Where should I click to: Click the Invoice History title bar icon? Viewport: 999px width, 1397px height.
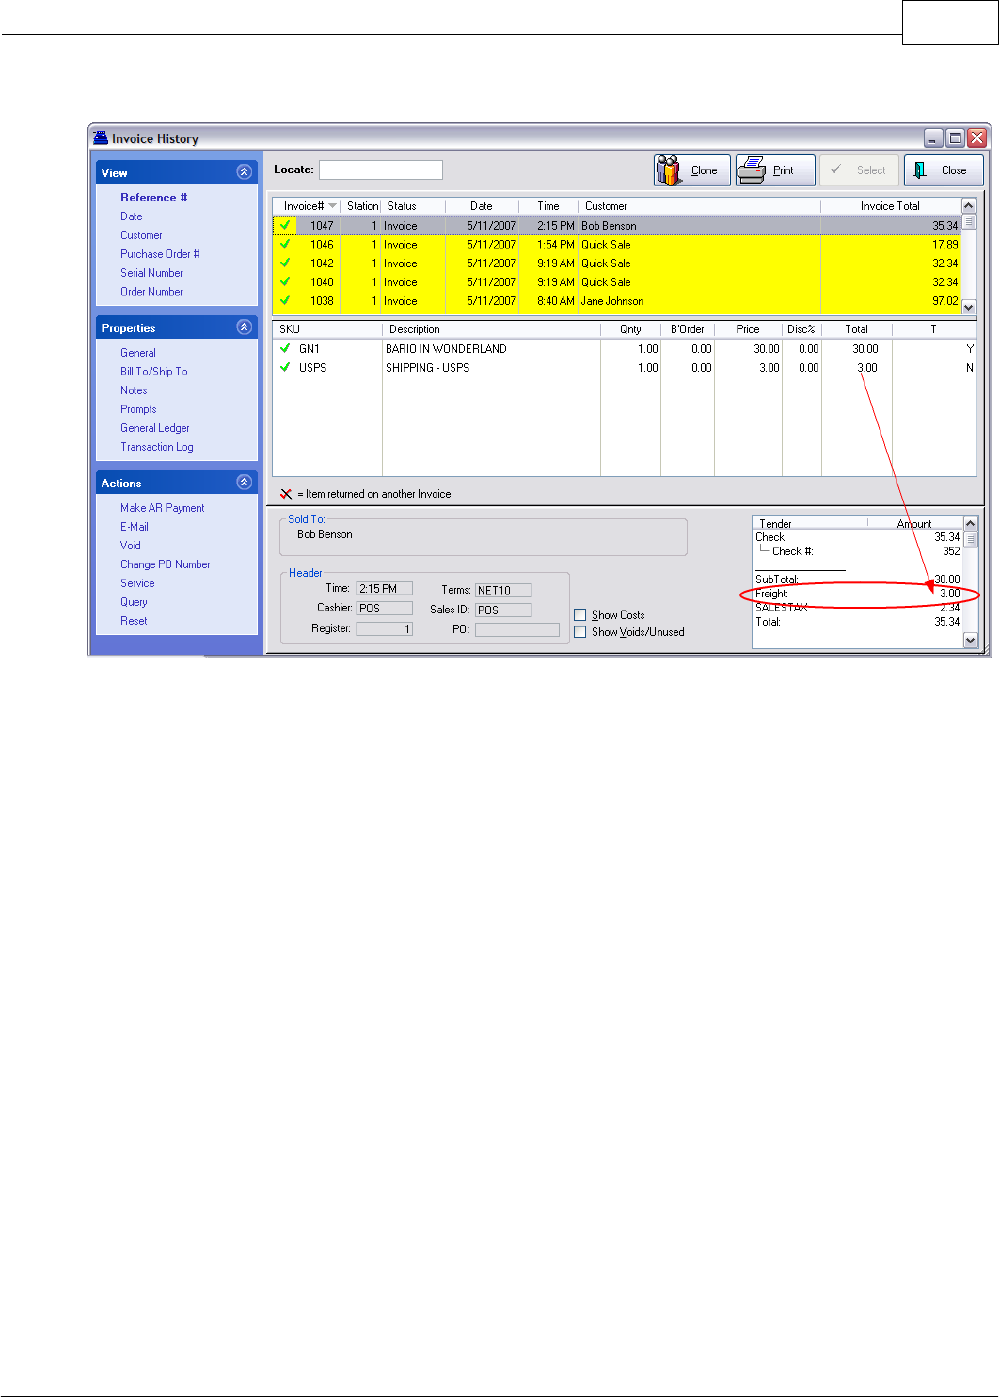[x=101, y=138]
